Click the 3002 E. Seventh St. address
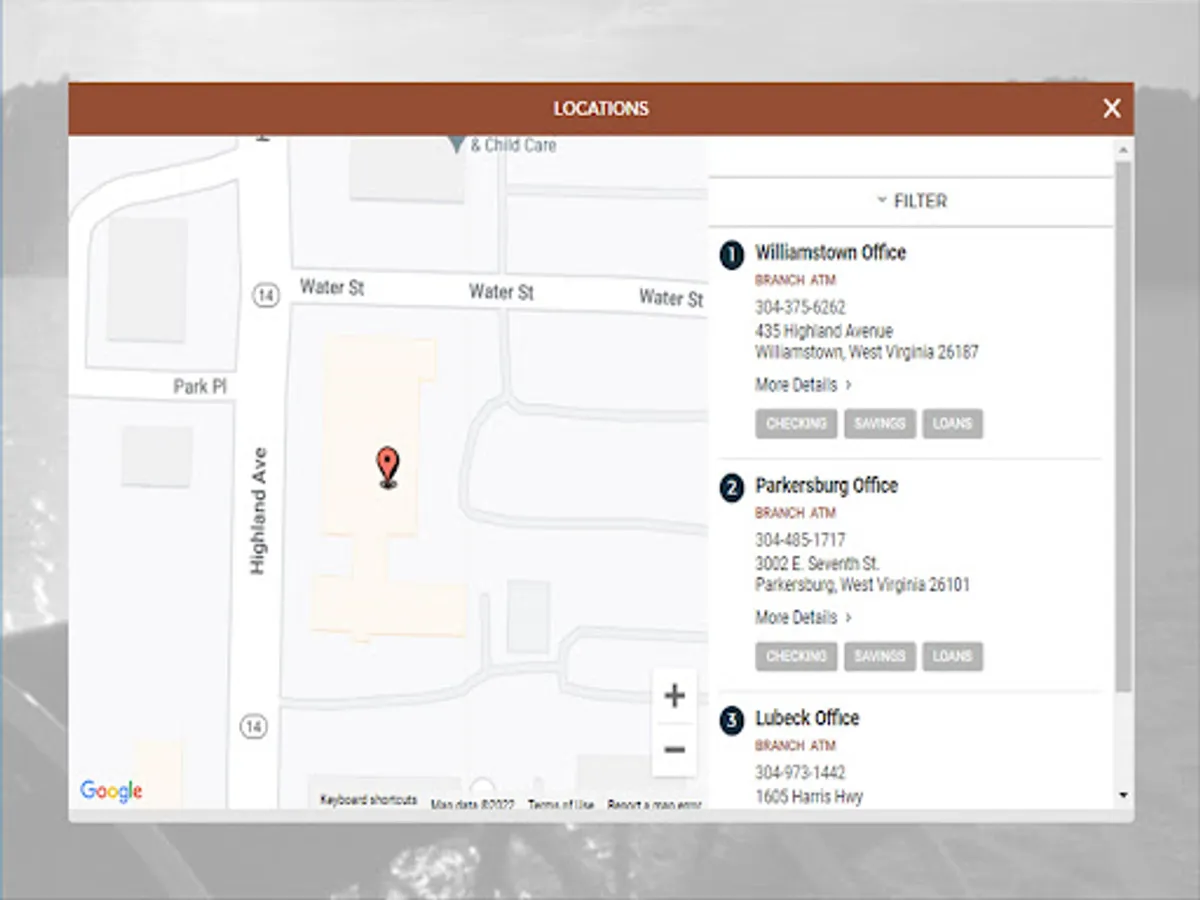 (x=817, y=564)
